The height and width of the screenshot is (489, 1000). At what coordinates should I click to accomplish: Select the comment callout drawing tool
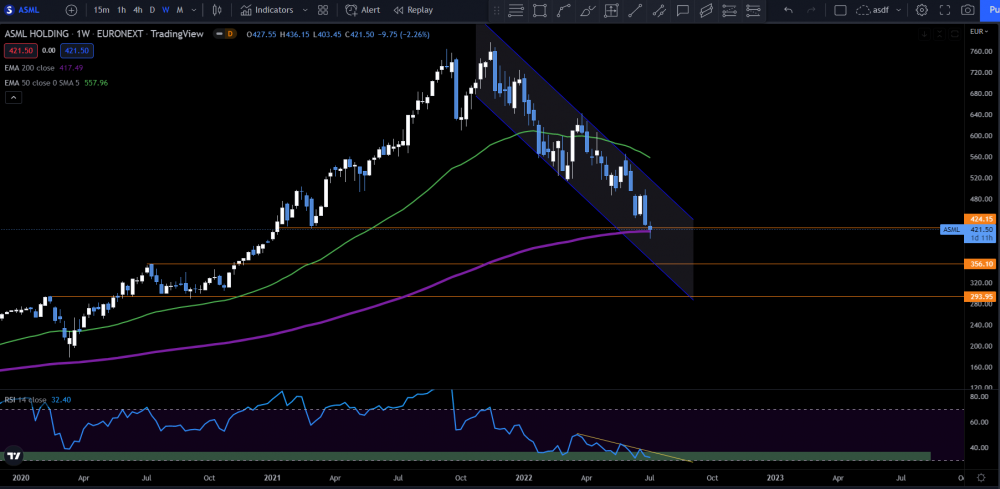(682, 11)
